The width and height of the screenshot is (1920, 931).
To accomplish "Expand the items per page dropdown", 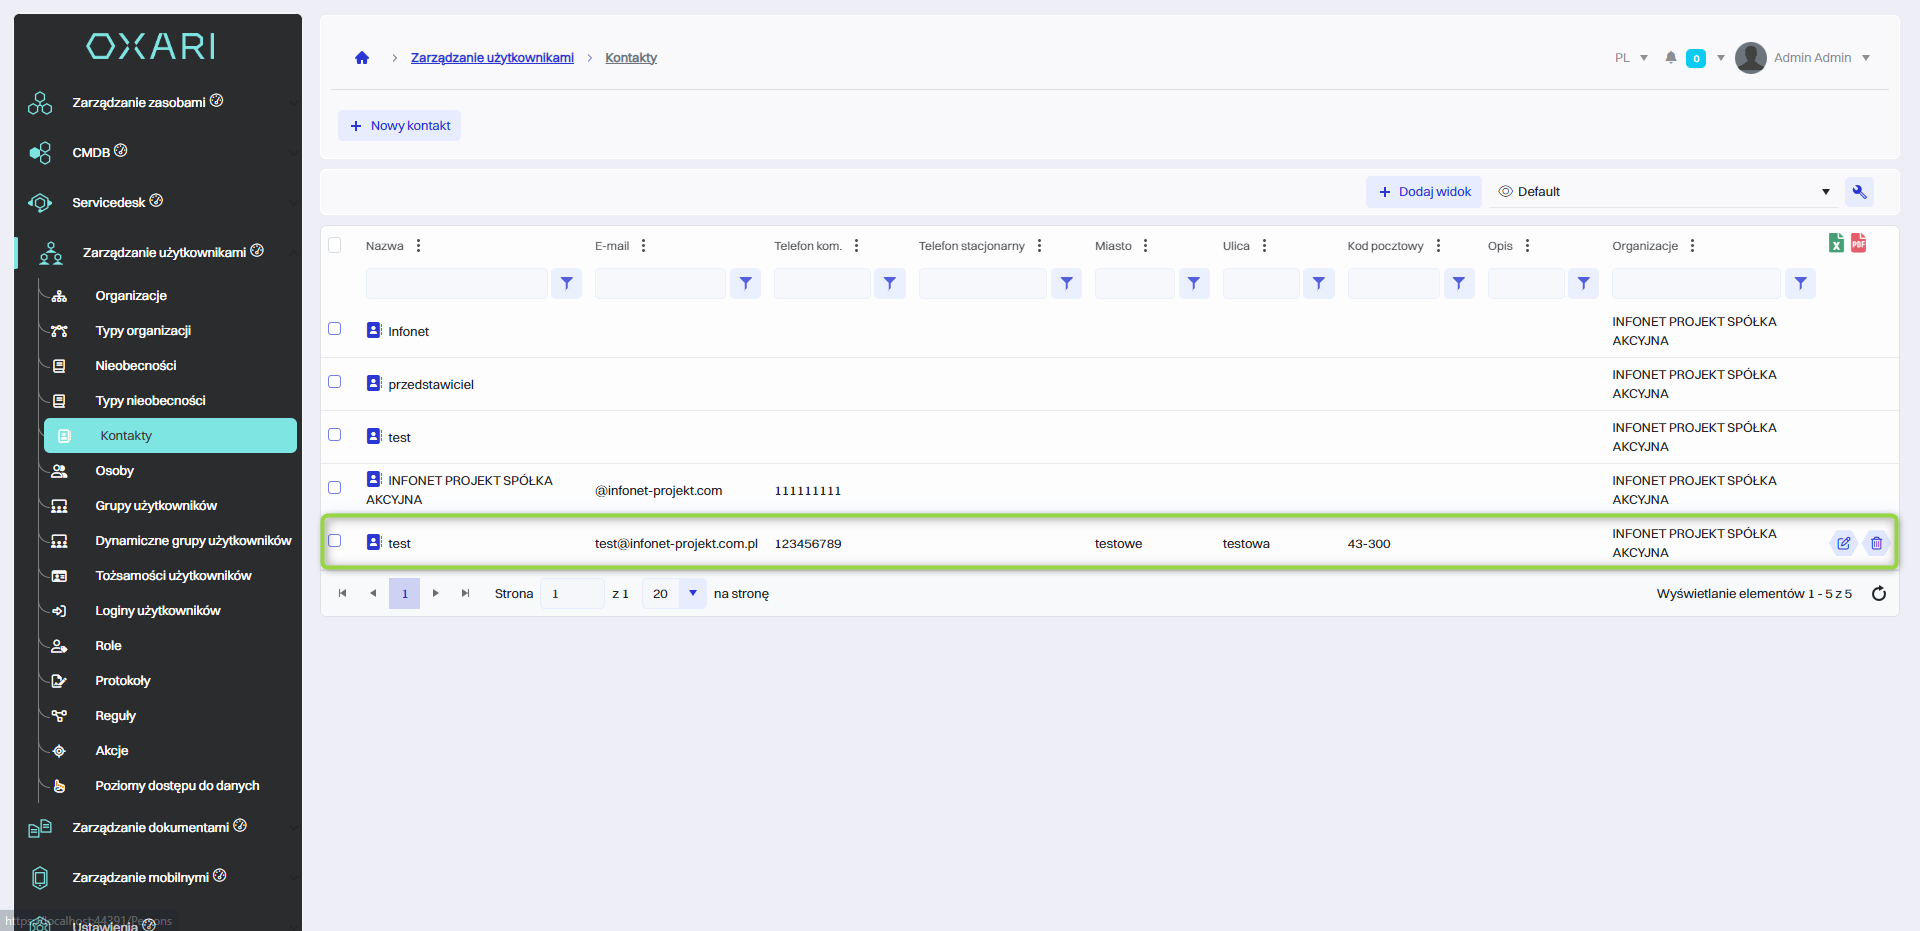I will click(x=692, y=594).
